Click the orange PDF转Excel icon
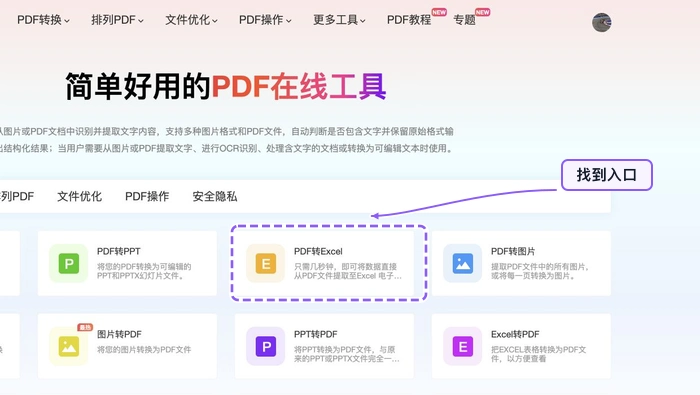This screenshot has height=395, width=700. (266, 263)
